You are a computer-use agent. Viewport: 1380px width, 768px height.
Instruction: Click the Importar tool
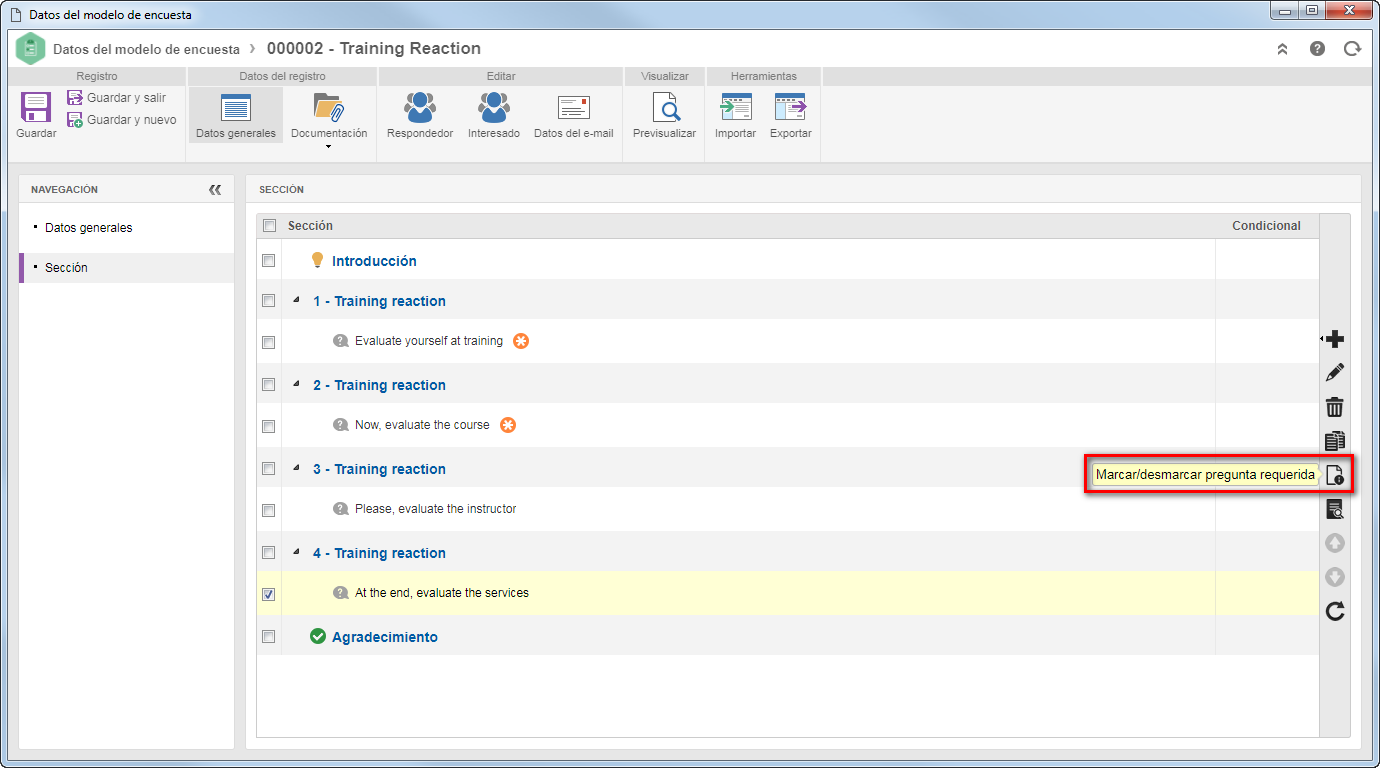pos(735,116)
